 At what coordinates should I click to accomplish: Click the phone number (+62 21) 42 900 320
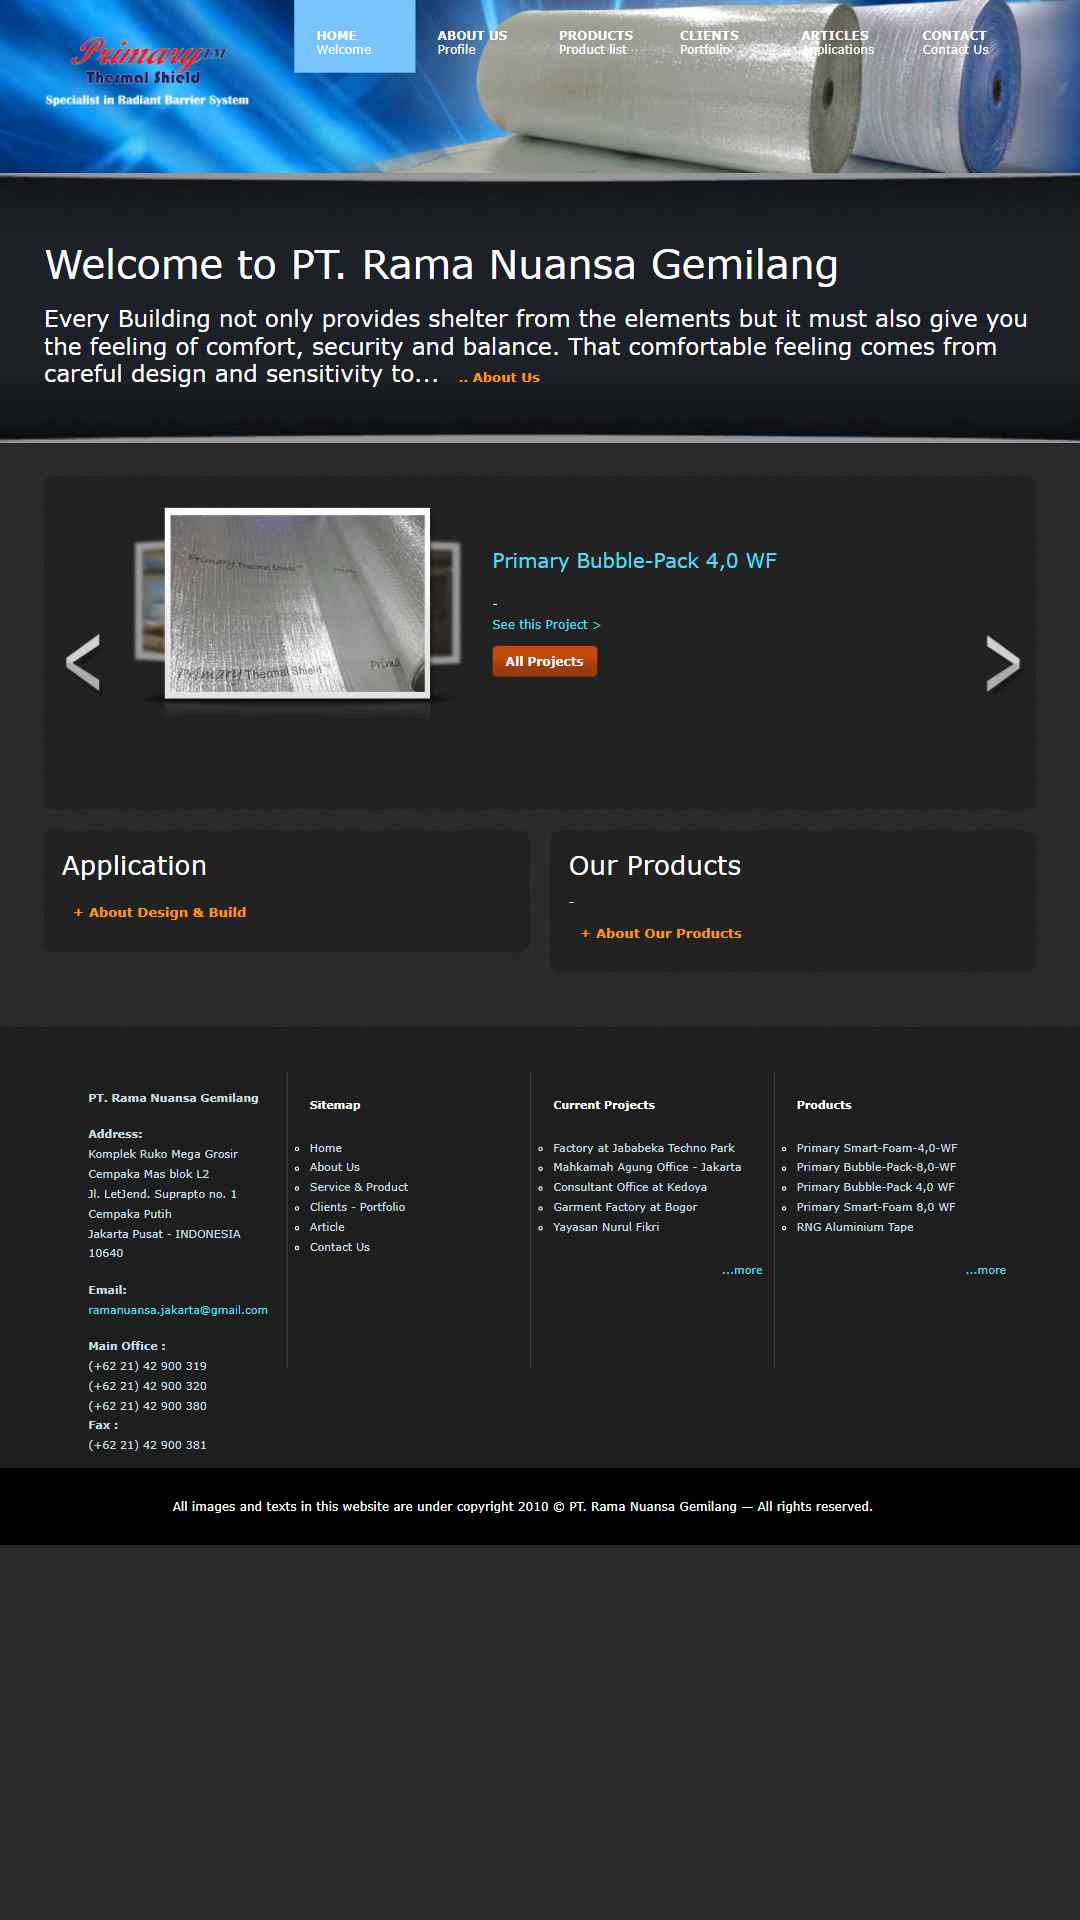click(147, 1386)
